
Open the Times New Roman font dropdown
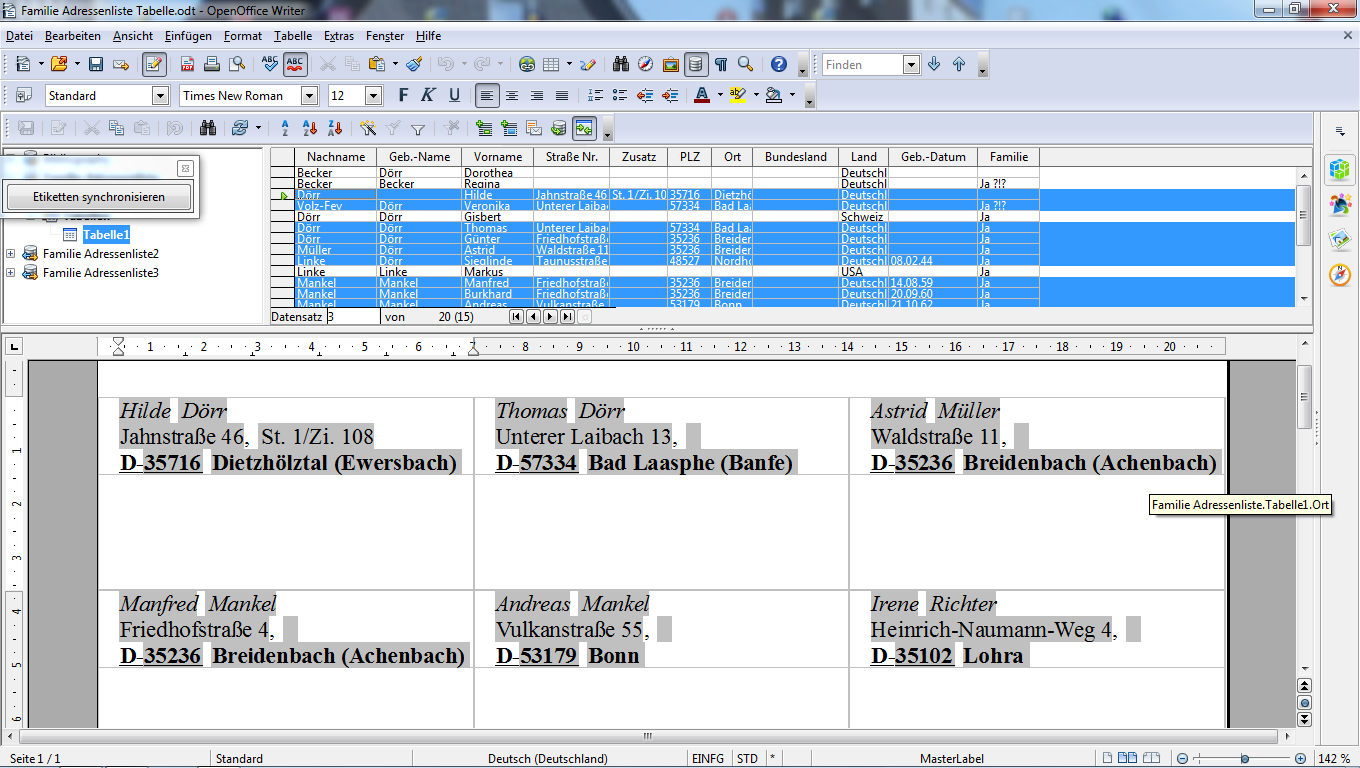[309, 96]
